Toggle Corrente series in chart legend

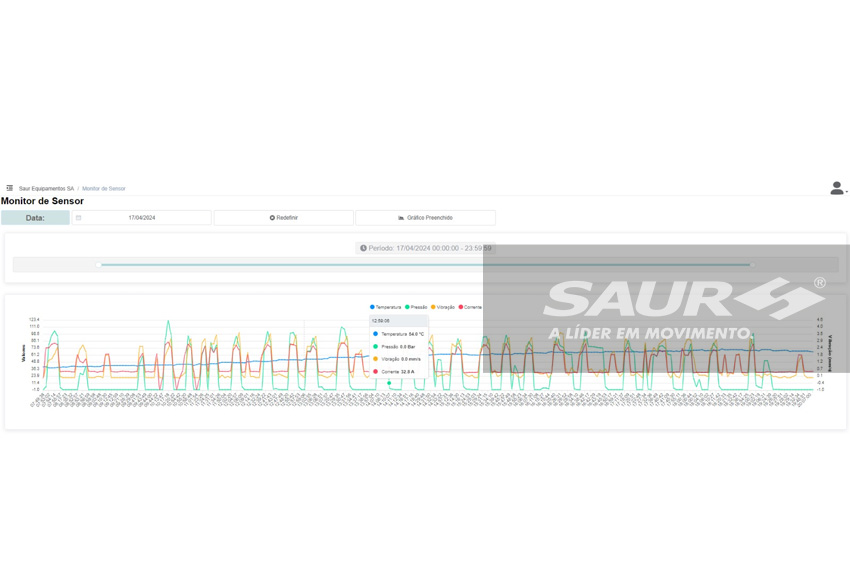point(470,307)
